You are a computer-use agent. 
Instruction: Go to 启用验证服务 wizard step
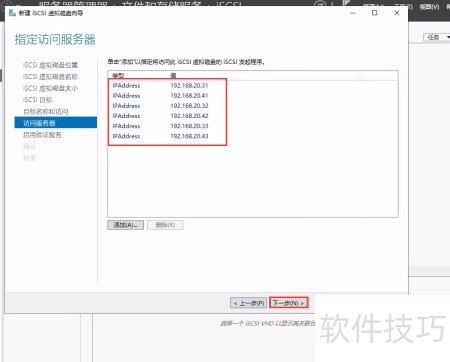[x=42, y=135]
